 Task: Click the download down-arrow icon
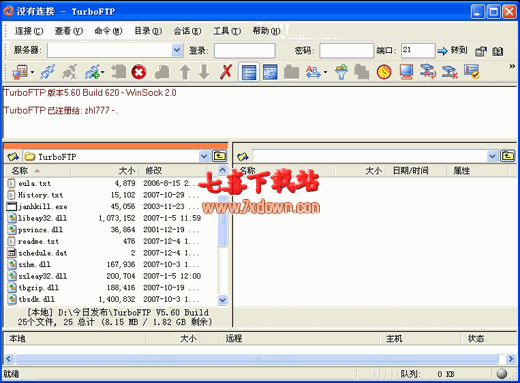(204, 72)
